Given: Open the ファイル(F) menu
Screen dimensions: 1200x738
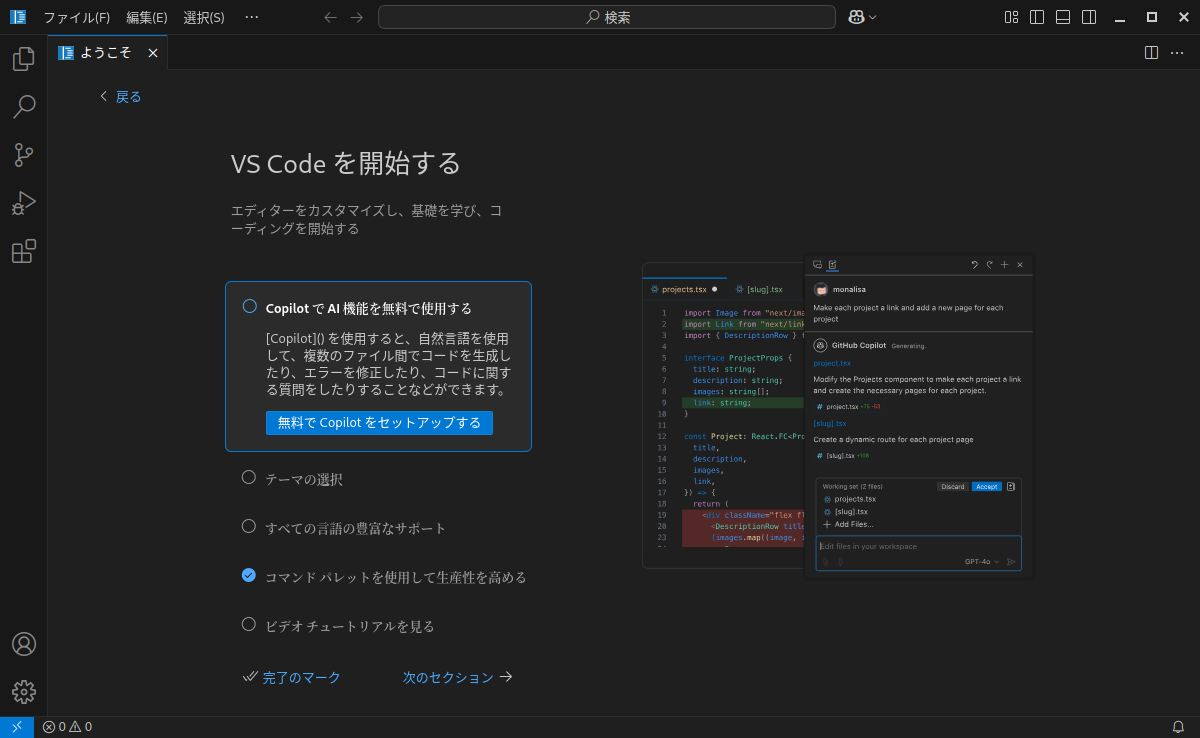Looking at the screenshot, I should [76, 16].
